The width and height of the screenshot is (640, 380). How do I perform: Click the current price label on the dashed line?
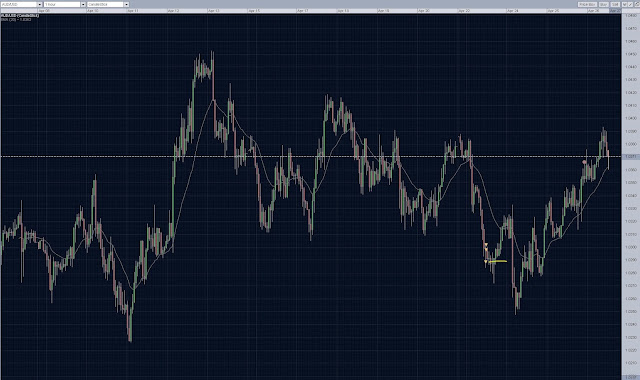(630, 156)
